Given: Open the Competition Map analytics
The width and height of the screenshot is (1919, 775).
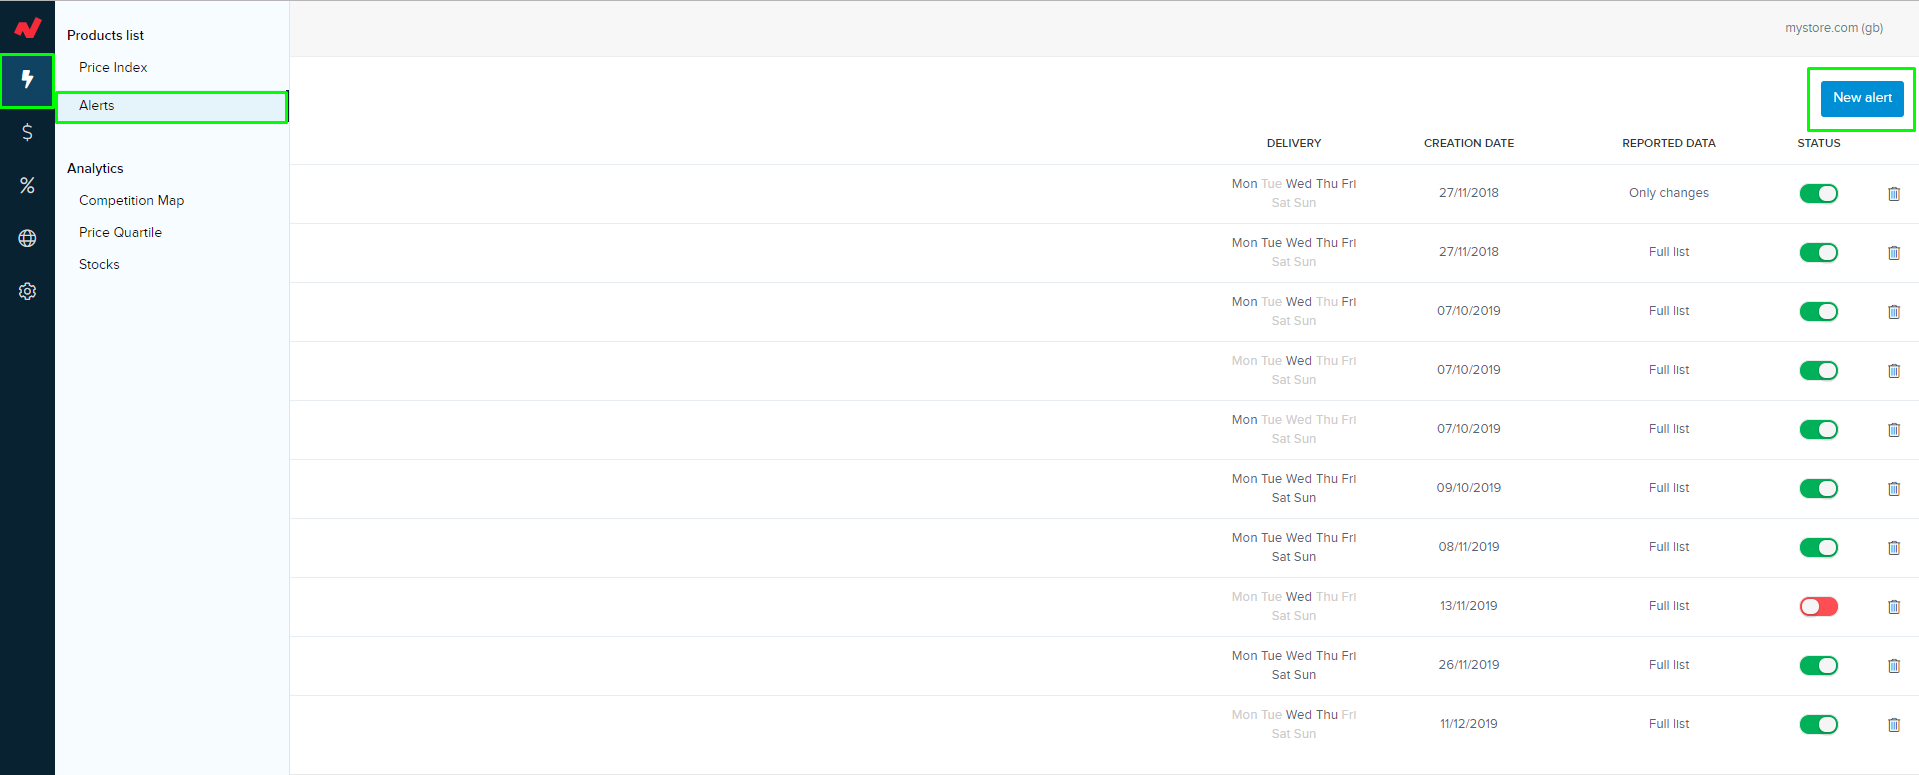Looking at the screenshot, I should coord(131,200).
